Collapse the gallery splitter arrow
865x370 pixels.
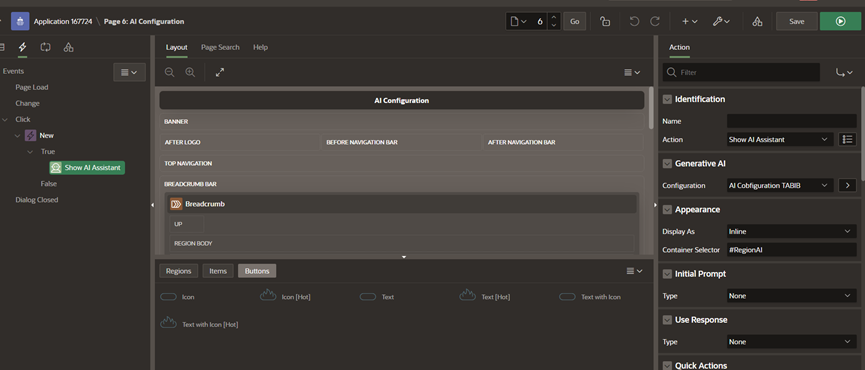404,257
